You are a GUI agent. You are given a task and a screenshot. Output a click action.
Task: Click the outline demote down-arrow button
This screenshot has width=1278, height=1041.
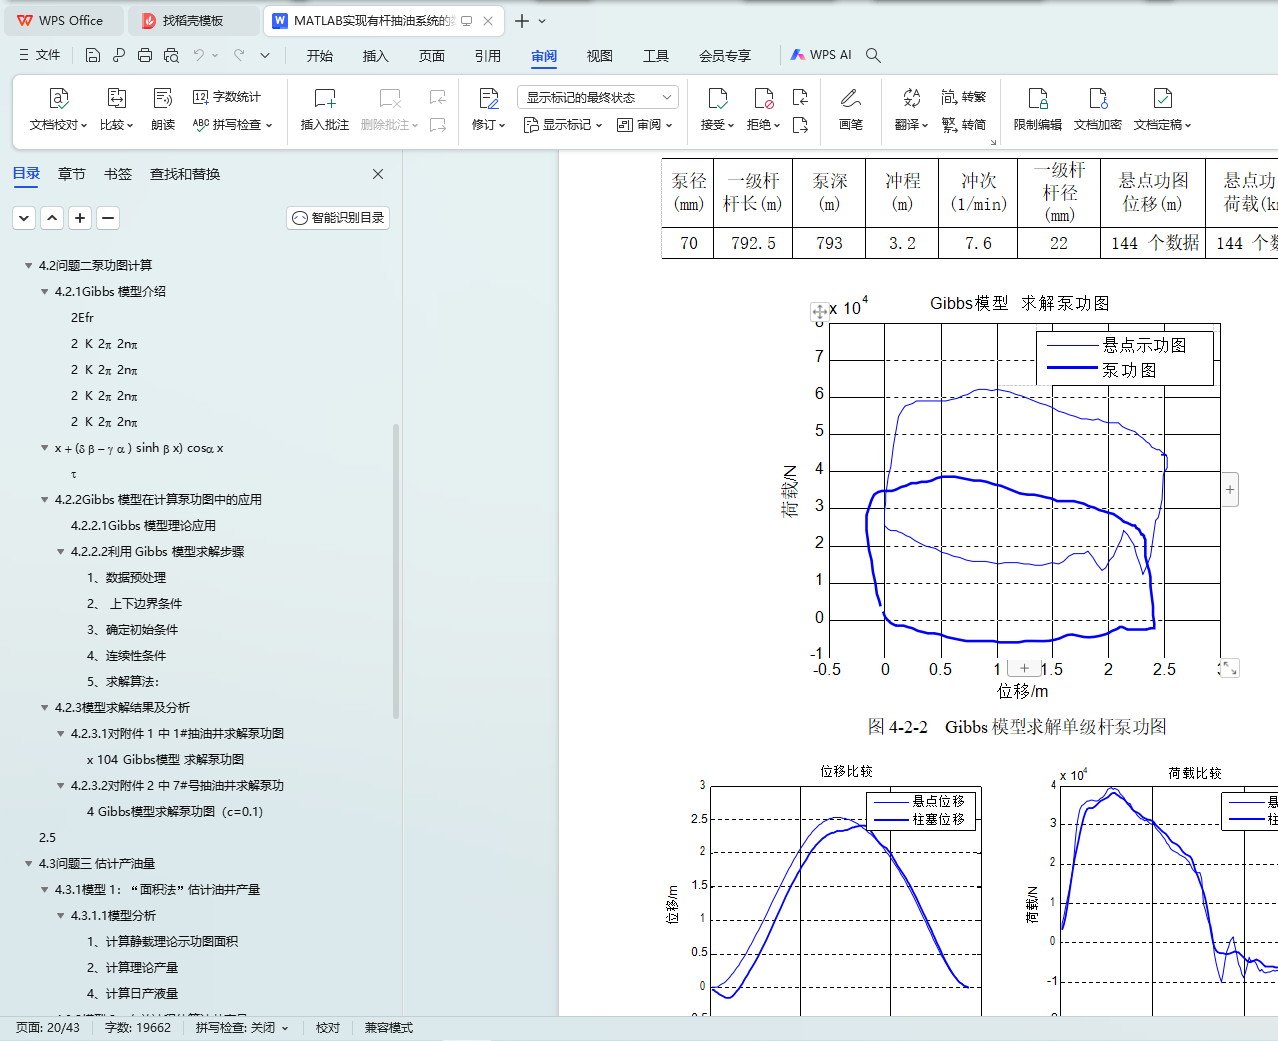pyautogui.click(x=24, y=217)
